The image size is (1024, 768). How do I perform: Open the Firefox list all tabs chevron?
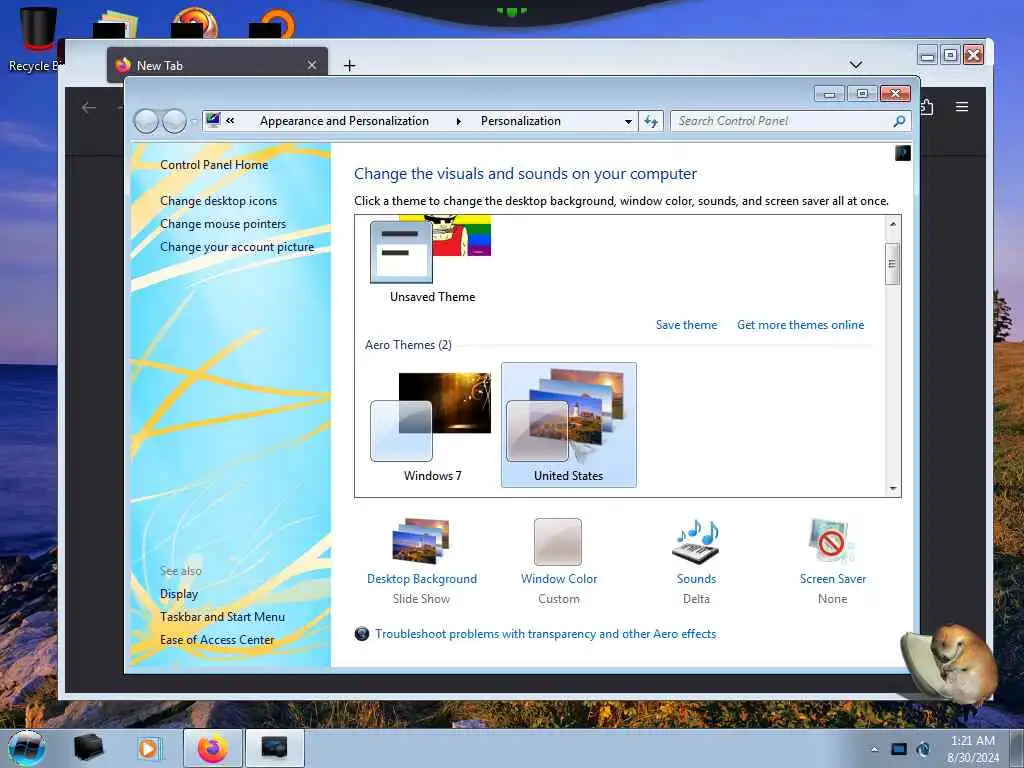point(856,65)
